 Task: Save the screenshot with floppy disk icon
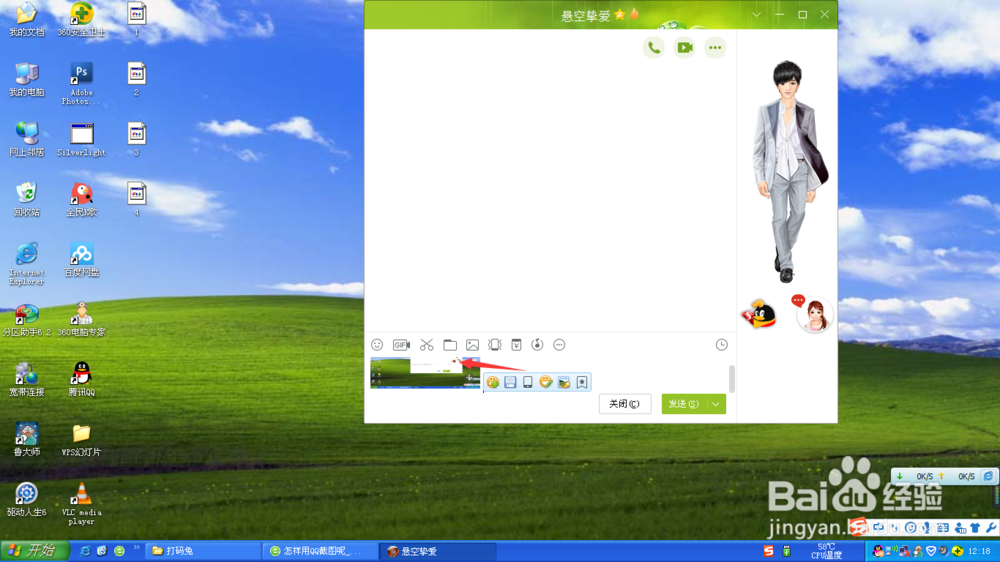point(510,382)
